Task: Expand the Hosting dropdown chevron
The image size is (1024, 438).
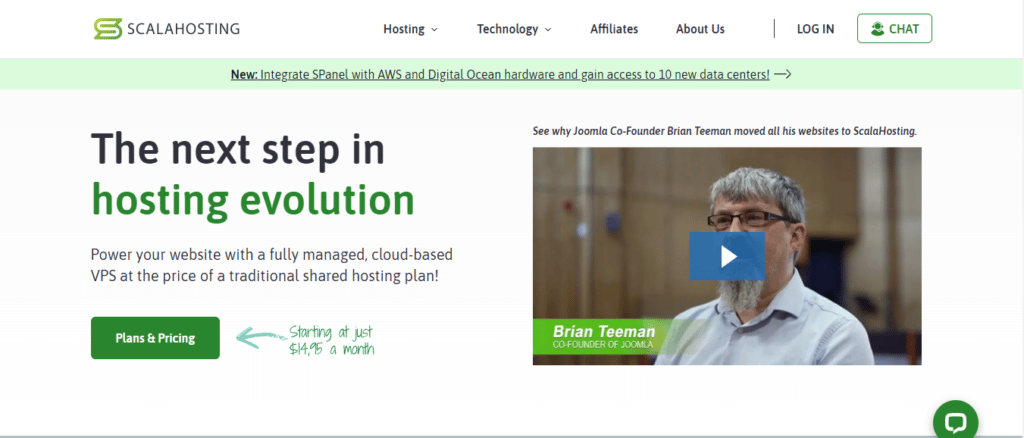Action: [x=434, y=29]
